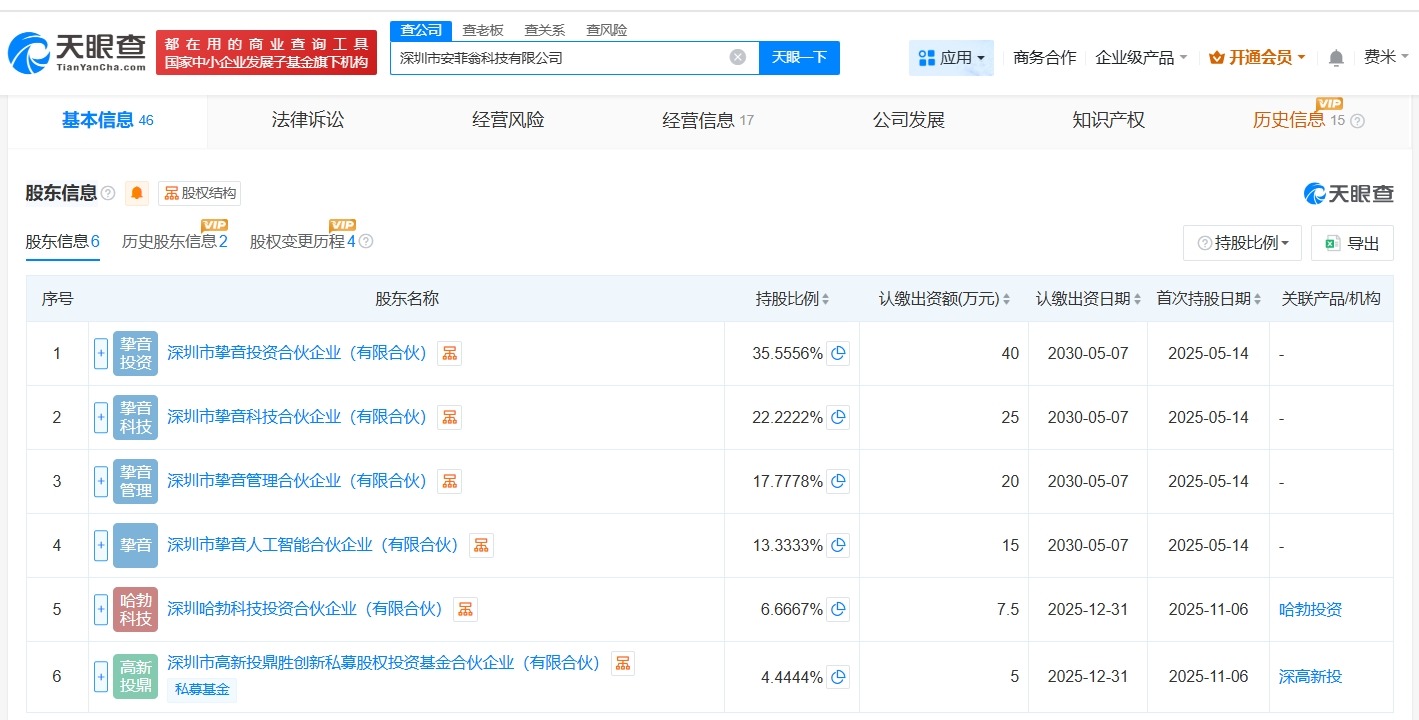Image resolution: width=1419 pixels, height=720 pixels.
Task: Expand the 哈勃科技 shareholder row
Action: [101, 609]
